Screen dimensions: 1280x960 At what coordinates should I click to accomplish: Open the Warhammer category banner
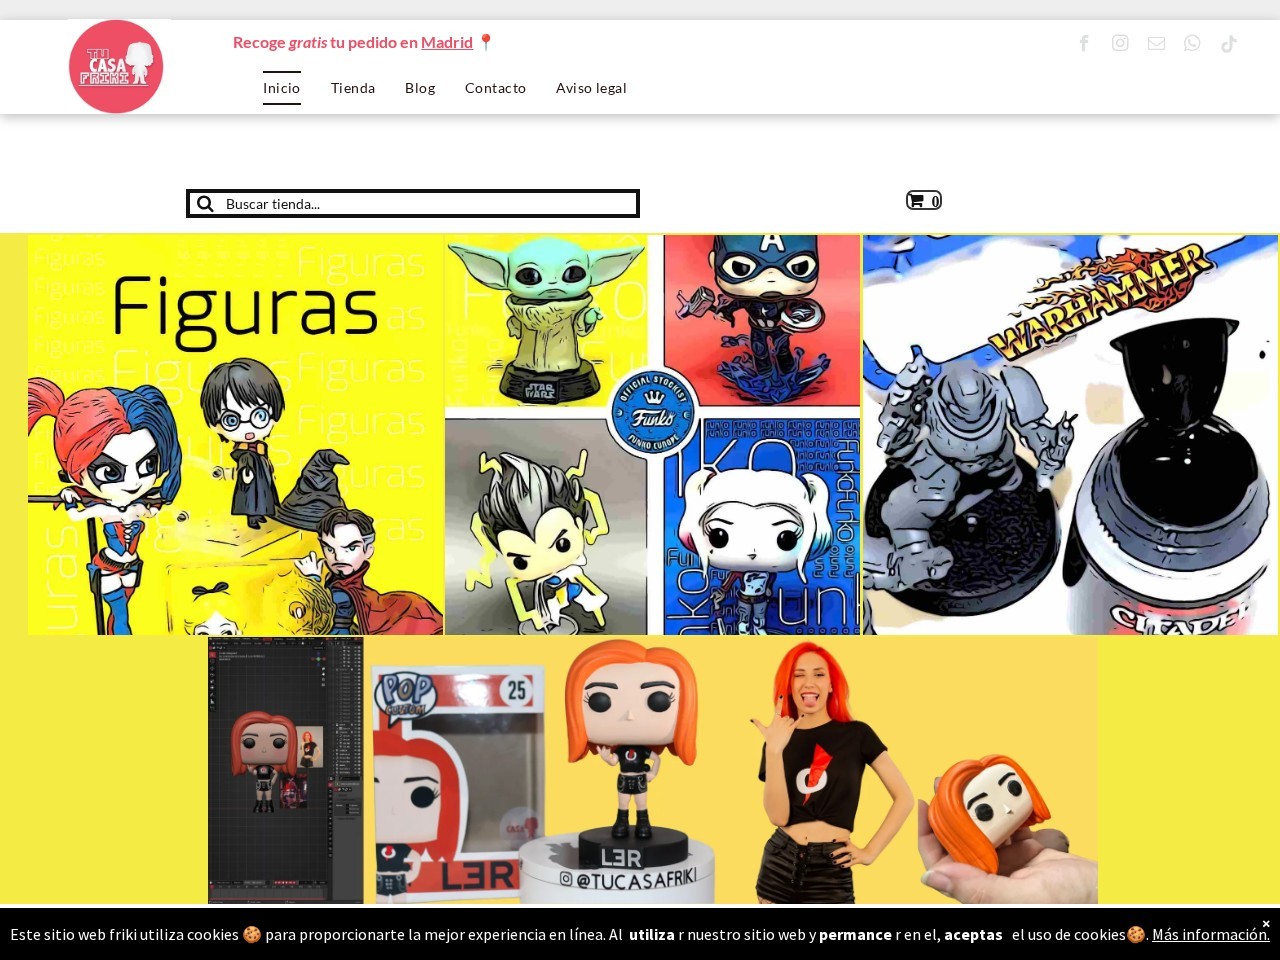tap(1070, 435)
